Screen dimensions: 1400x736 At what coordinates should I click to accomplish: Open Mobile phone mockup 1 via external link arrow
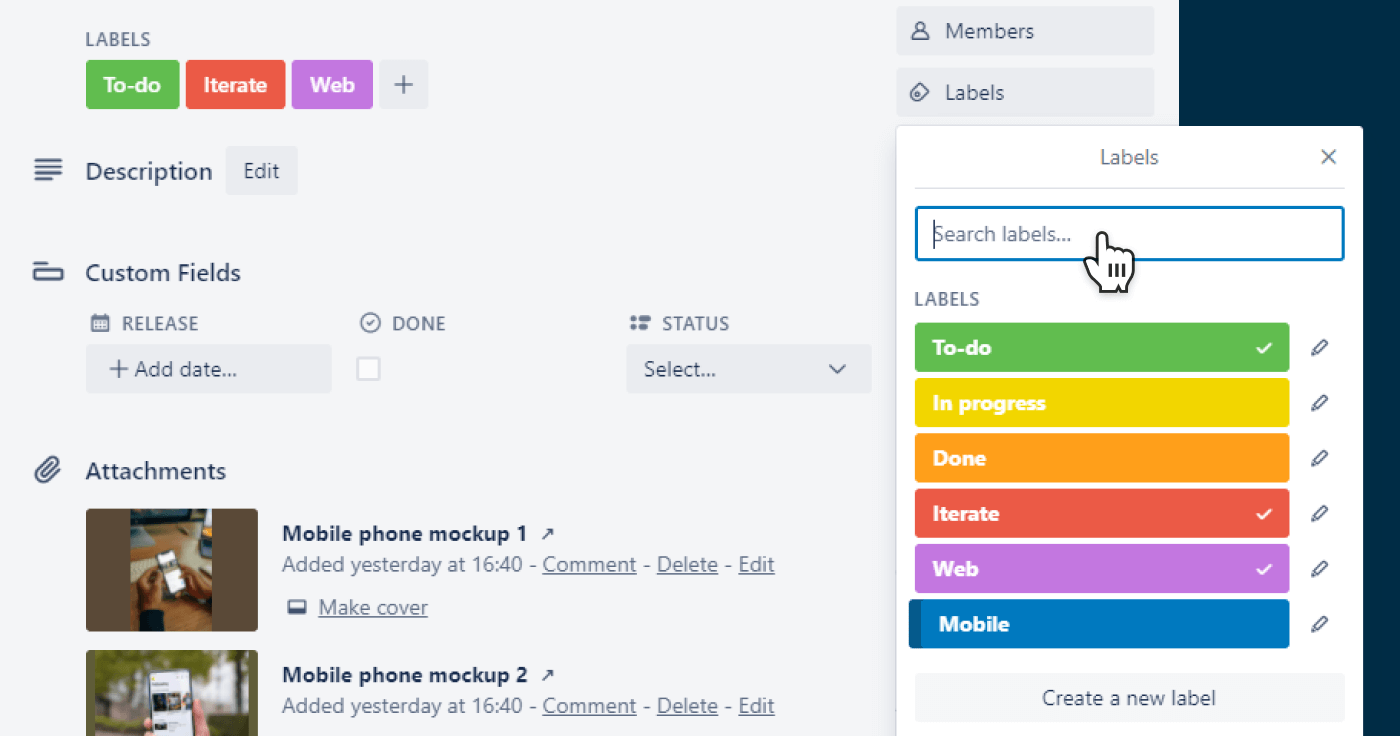click(x=547, y=533)
